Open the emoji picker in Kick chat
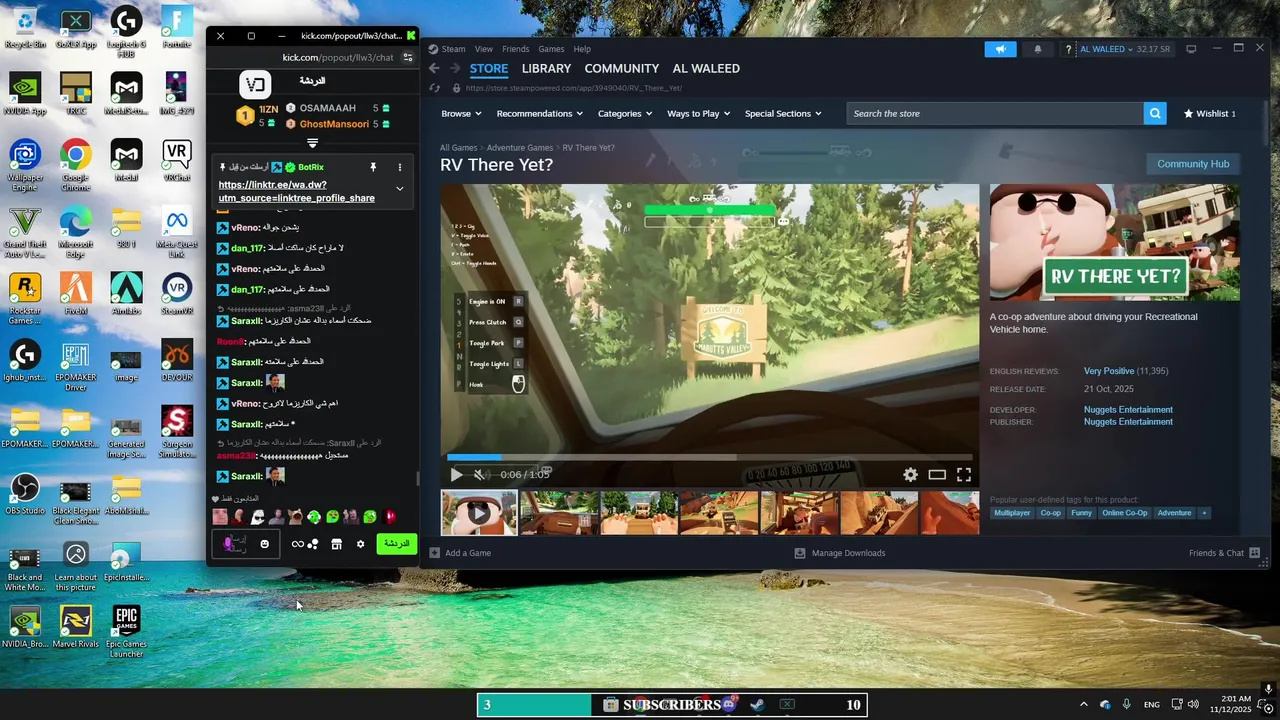 click(x=264, y=544)
